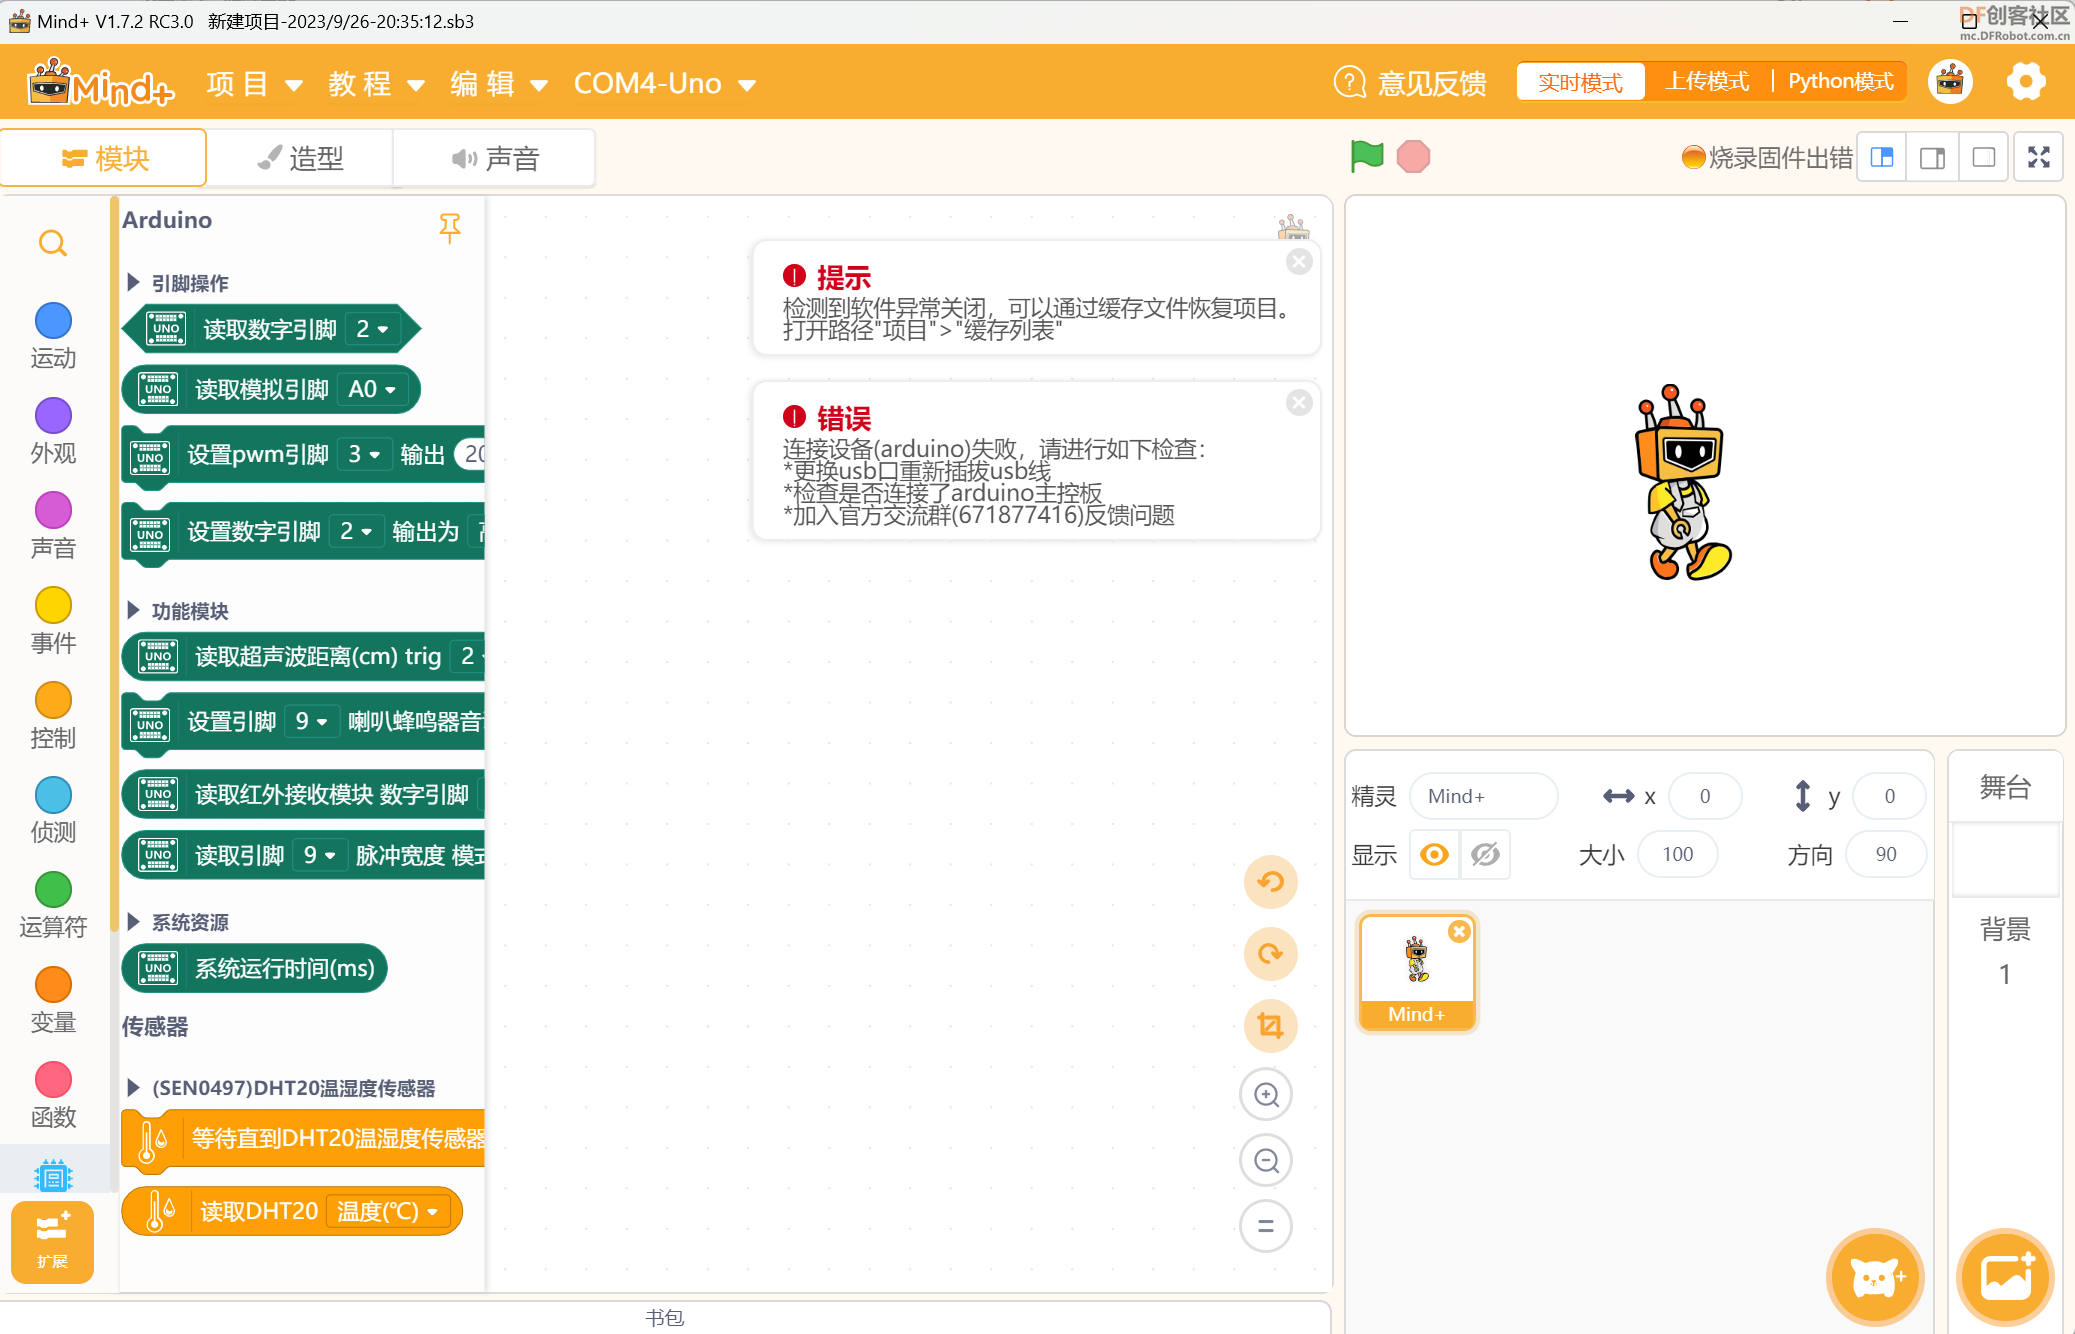
Task: Reset workspace zoom with equals icon
Action: 1266,1226
